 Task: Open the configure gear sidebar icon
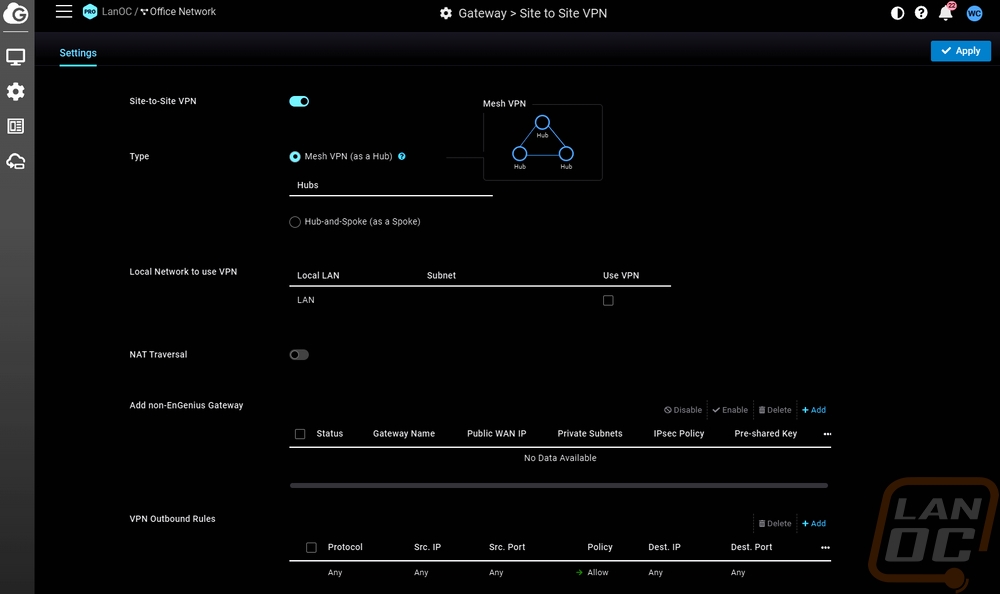(16, 92)
